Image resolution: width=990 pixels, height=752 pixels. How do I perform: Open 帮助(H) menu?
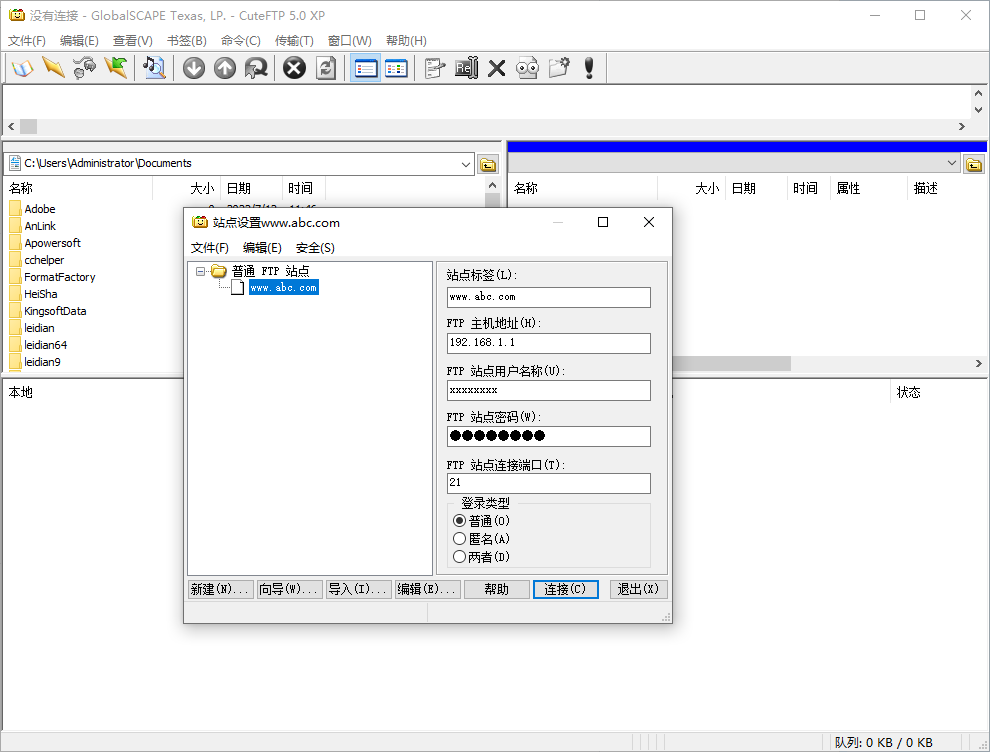(x=406, y=40)
